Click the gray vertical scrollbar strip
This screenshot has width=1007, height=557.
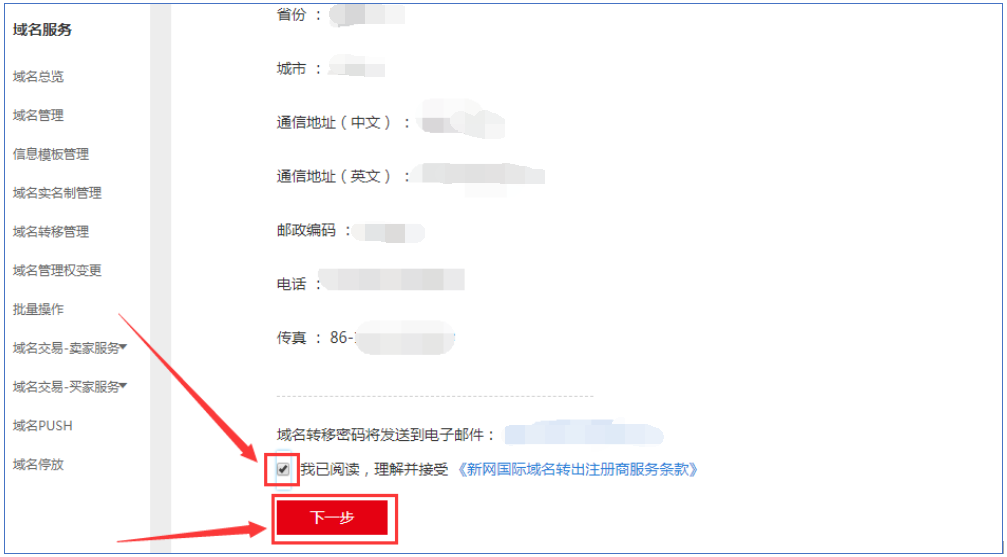(x=161, y=278)
